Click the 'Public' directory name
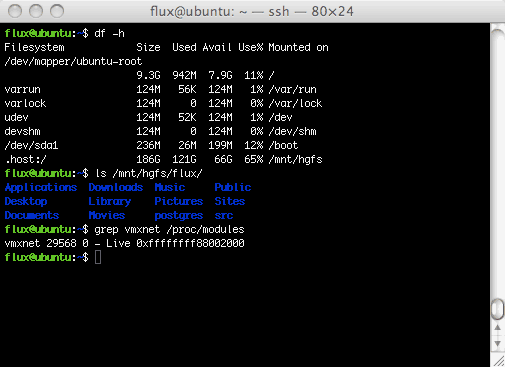 point(233,187)
